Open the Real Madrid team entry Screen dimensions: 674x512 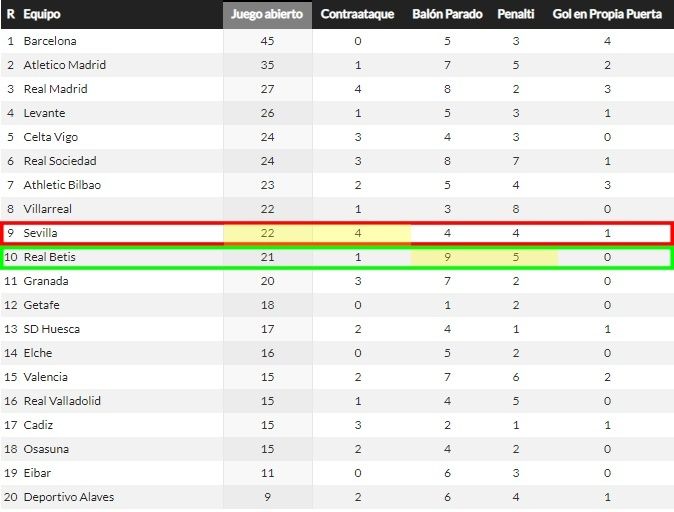[56, 89]
